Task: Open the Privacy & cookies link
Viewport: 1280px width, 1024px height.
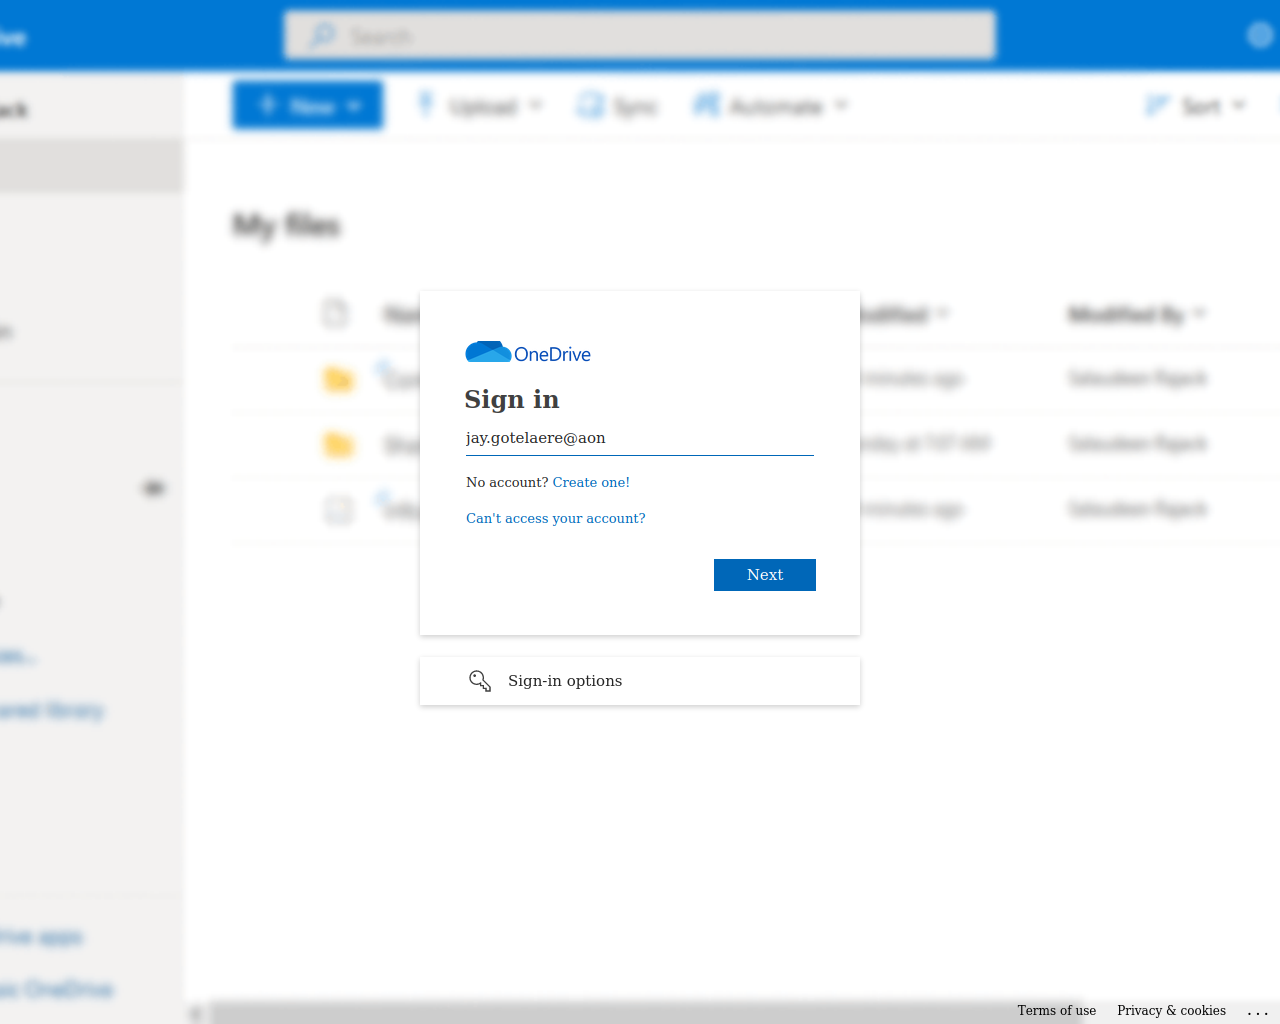Action: 1171,1010
